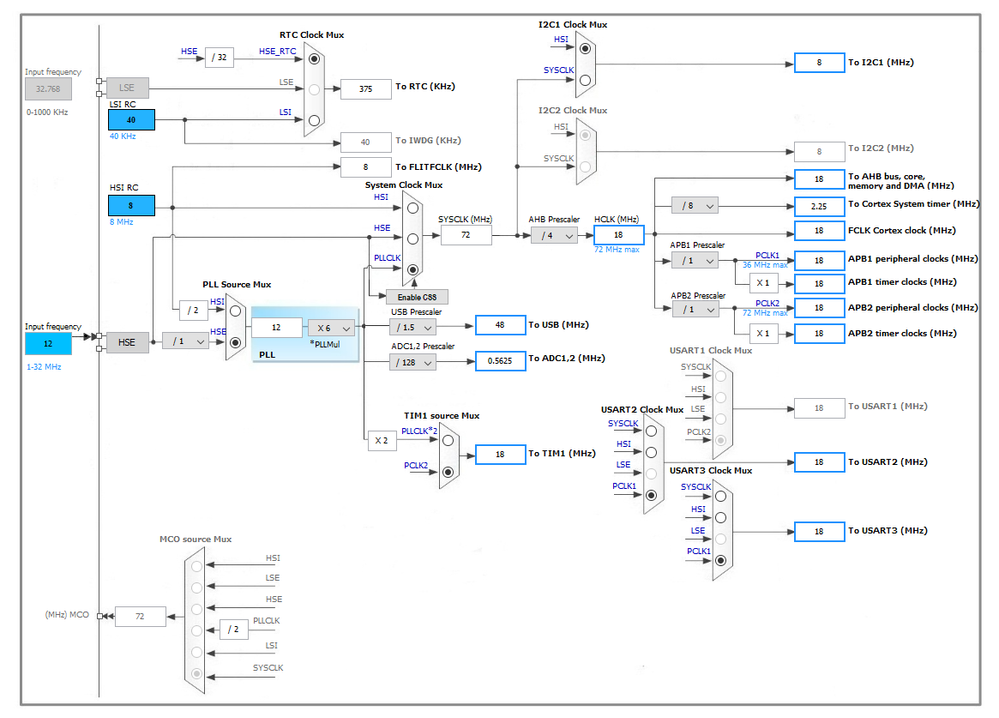999x718 pixels.
Task: Select HSI in the USART3 Clock Mux
Action: 721,517
